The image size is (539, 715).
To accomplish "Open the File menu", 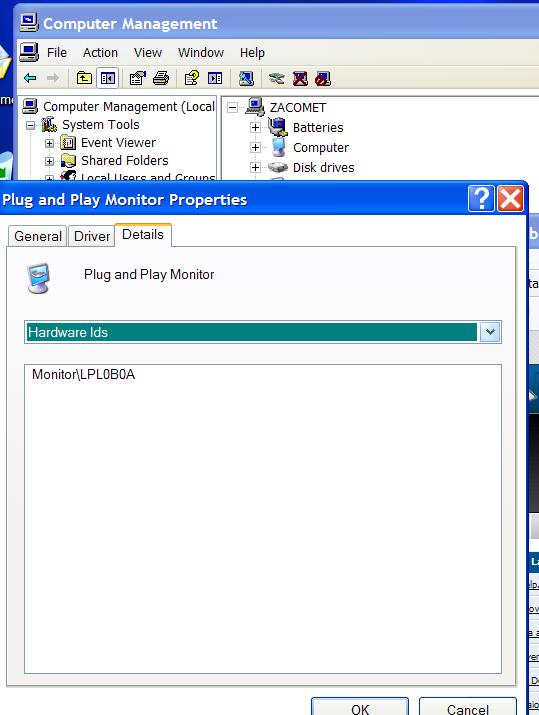I will [x=57, y=52].
